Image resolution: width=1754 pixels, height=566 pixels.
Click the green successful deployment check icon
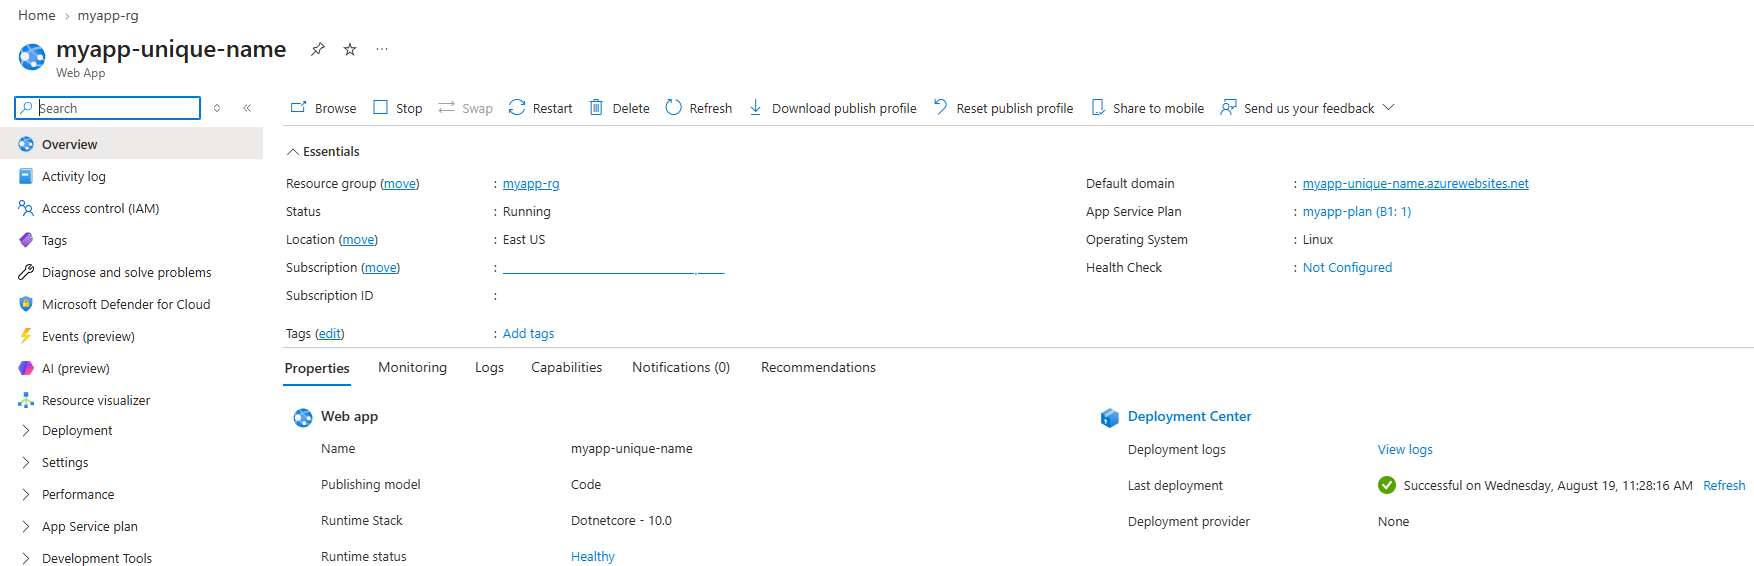coord(1386,485)
